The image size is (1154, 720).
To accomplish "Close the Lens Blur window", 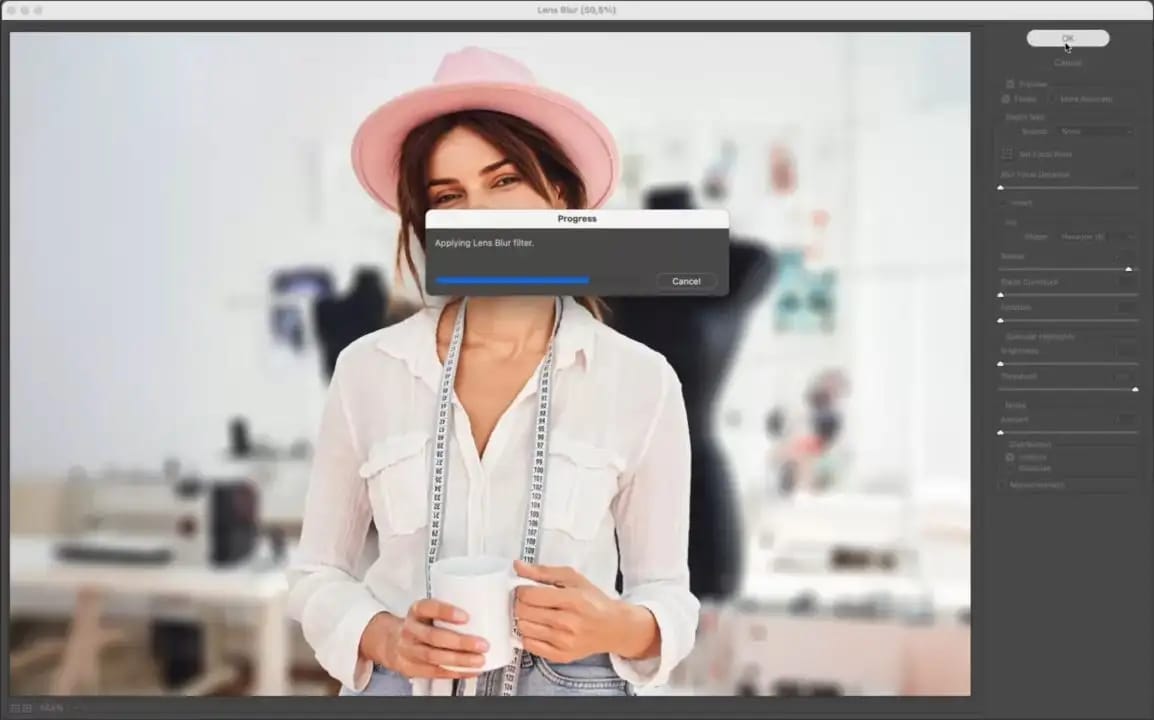I will pos(11,10).
